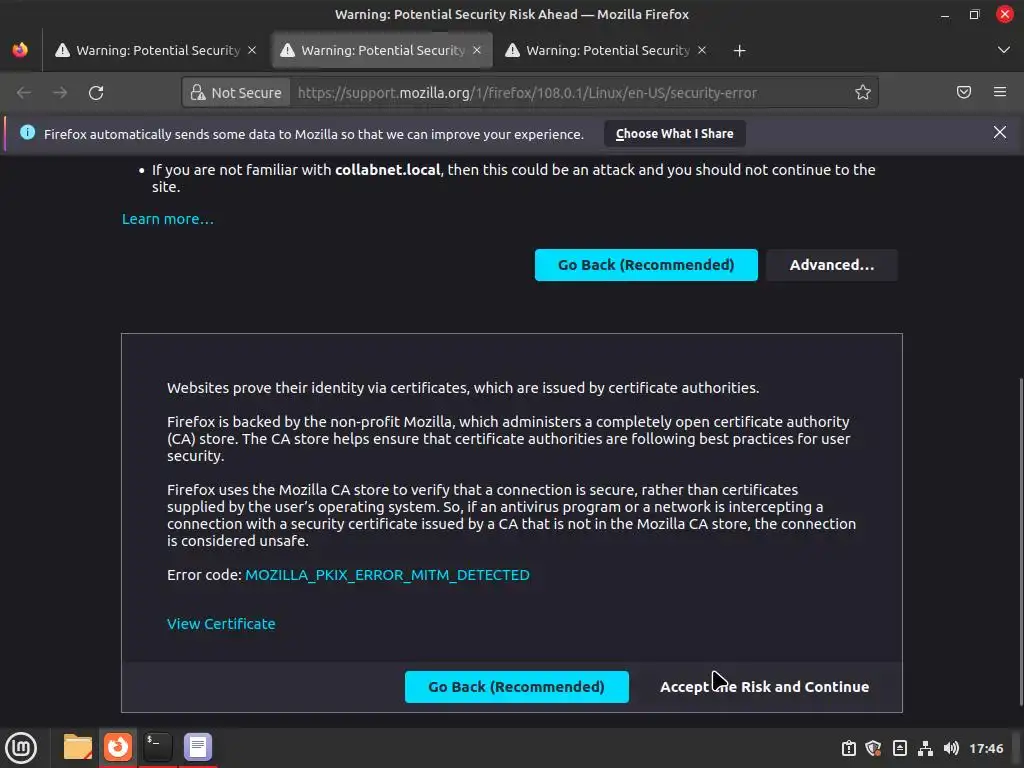
Task: Bookmark this page with the star icon
Action: pos(863,93)
